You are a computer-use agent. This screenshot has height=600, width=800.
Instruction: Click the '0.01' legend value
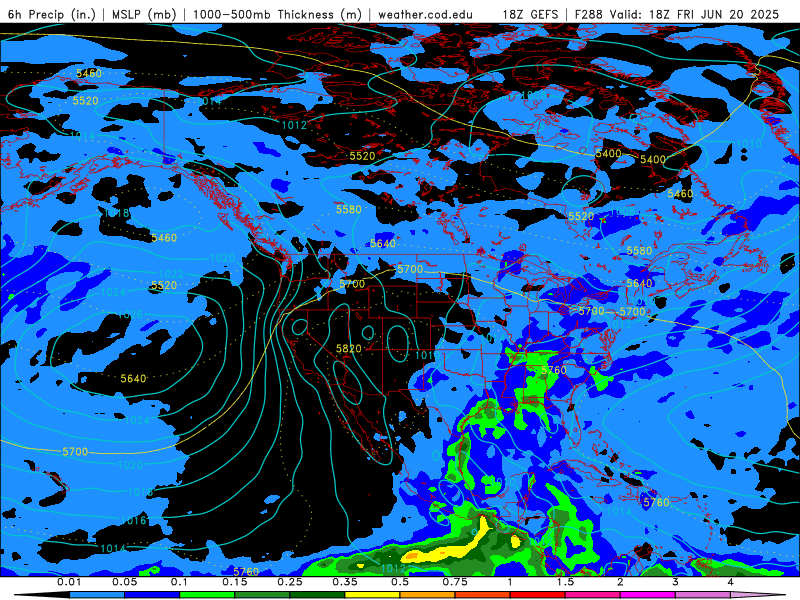pos(69,582)
